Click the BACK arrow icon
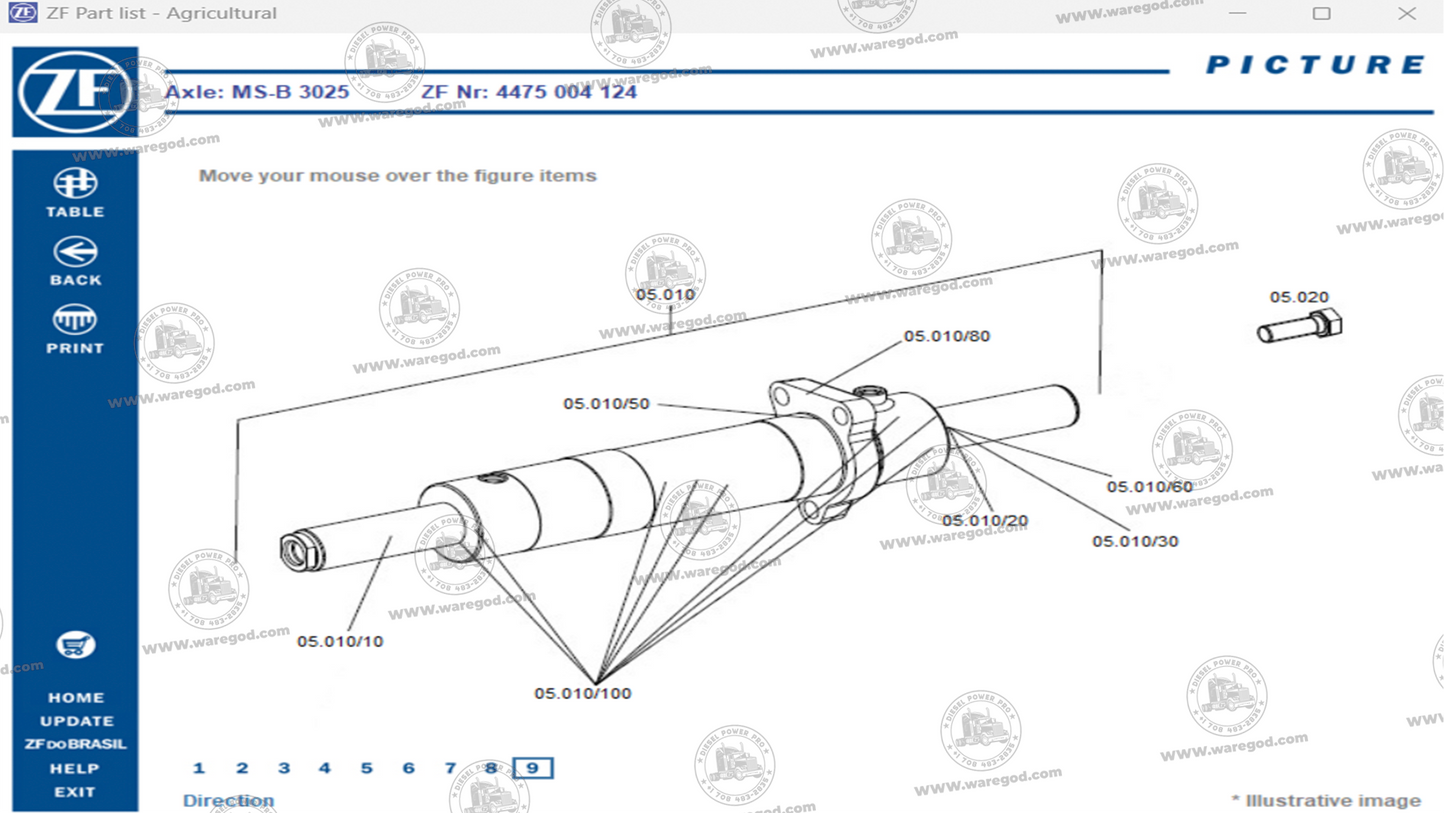The width and height of the screenshot is (1445, 813). tap(75, 252)
